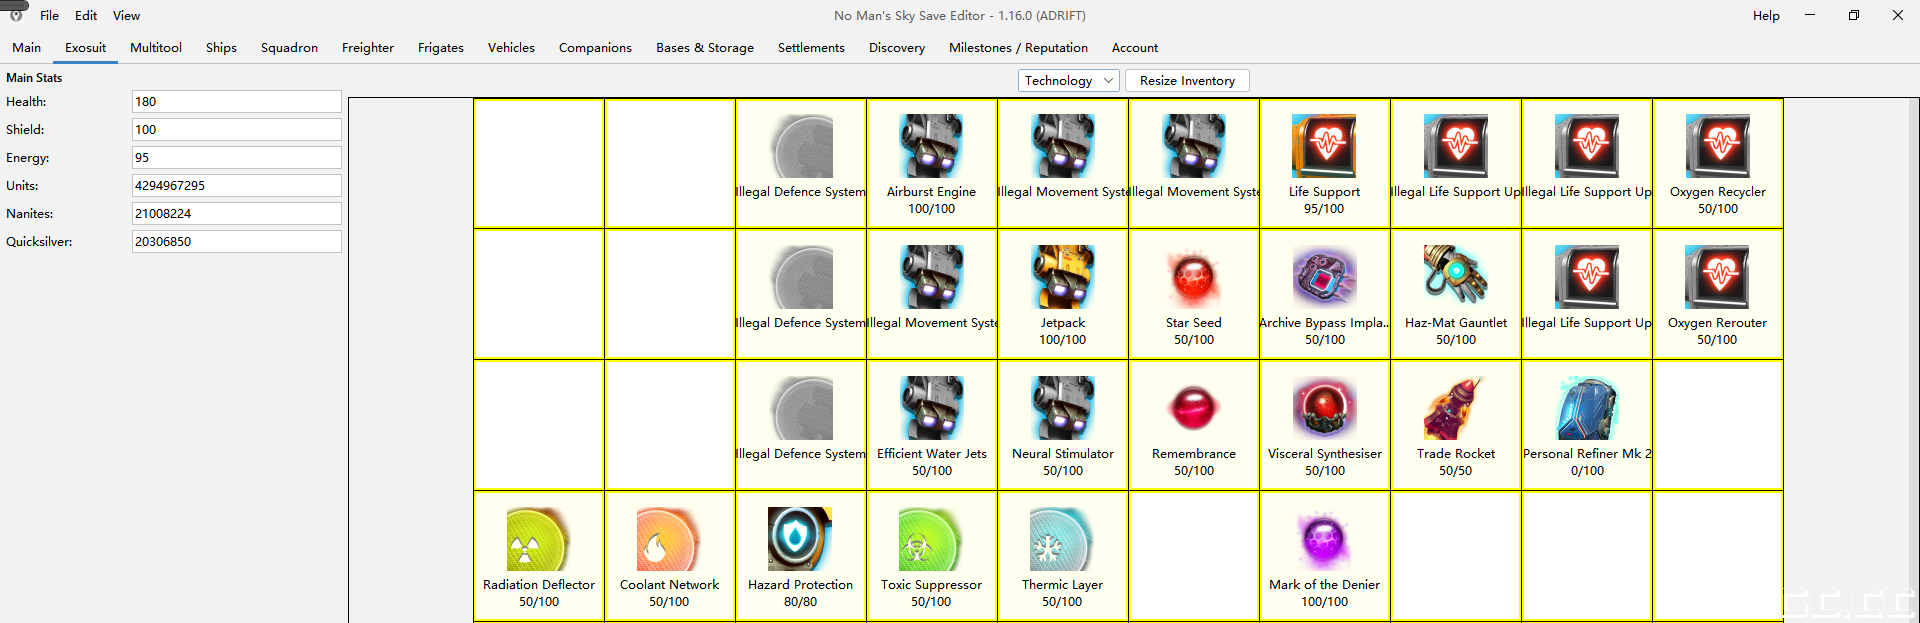Open the Technology inventory type dropdown

click(1068, 81)
